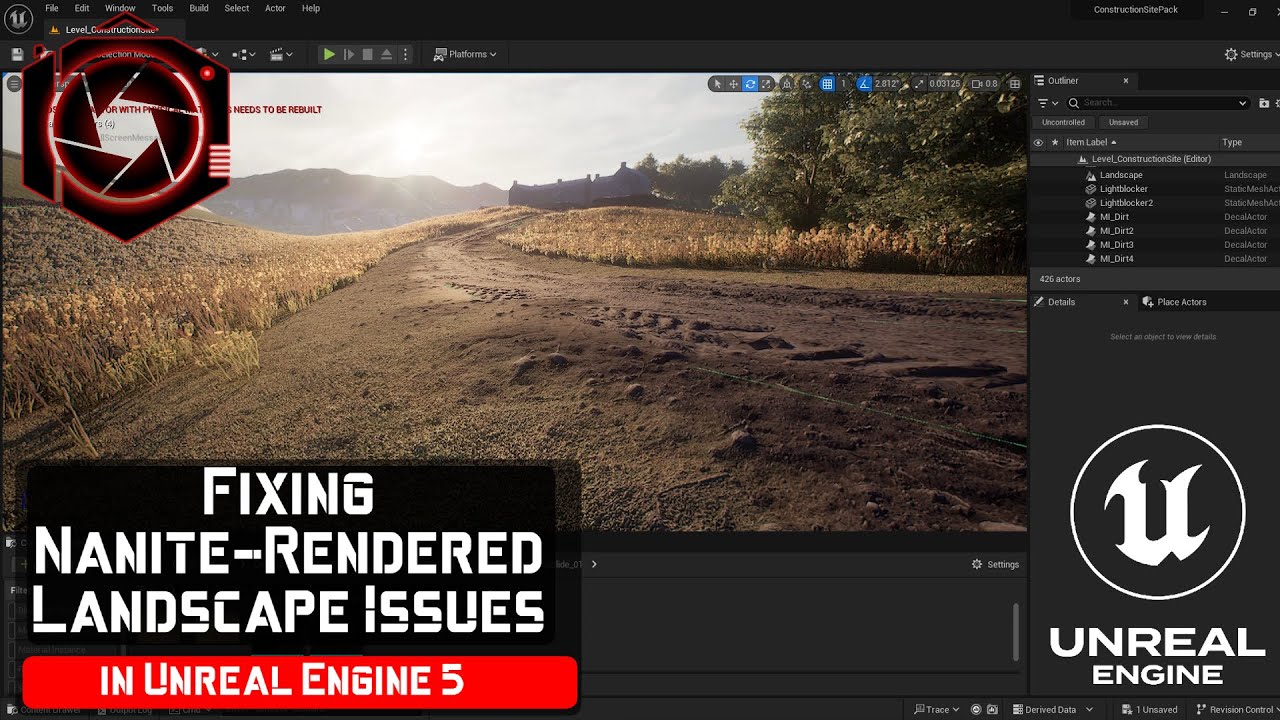Click the viewport layout maximize icon

pos(1014,84)
